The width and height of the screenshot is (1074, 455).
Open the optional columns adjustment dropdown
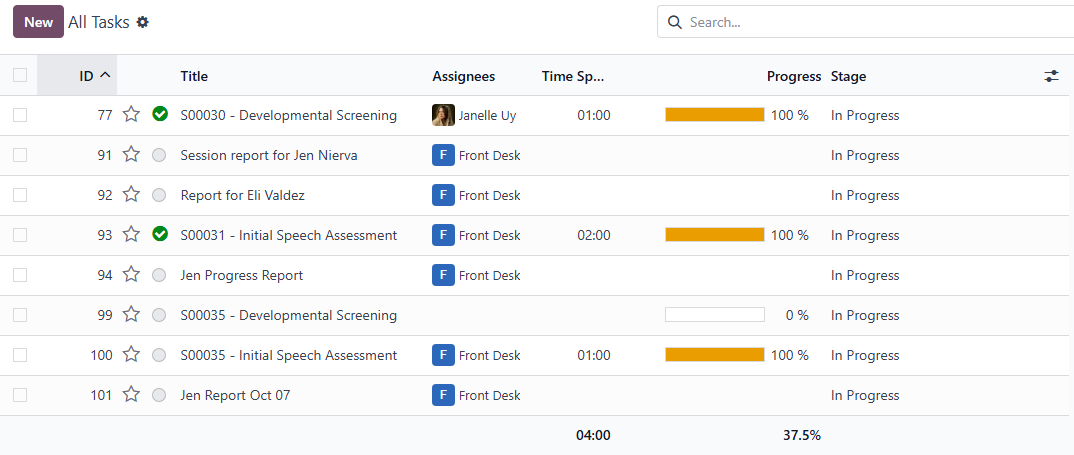(1051, 76)
